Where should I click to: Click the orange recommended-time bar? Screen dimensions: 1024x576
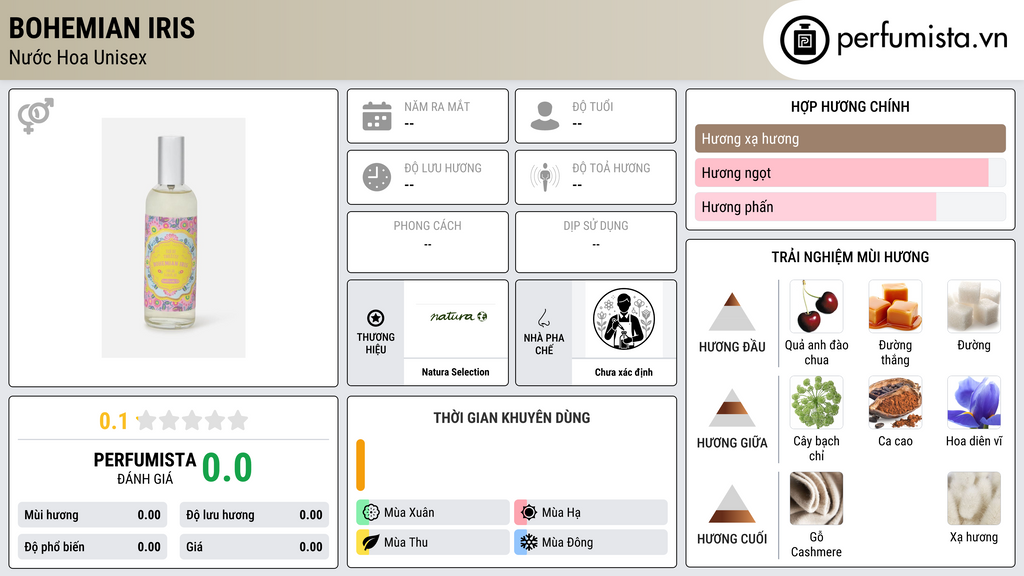click(360, 465)
